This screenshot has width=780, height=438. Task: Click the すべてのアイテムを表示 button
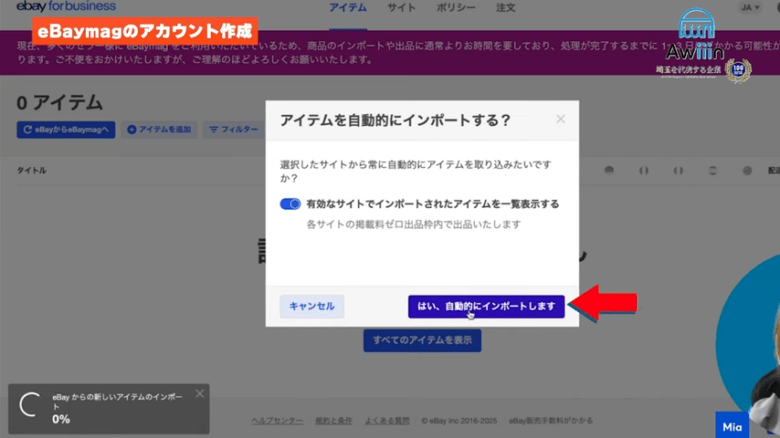[x=422, y=340]
